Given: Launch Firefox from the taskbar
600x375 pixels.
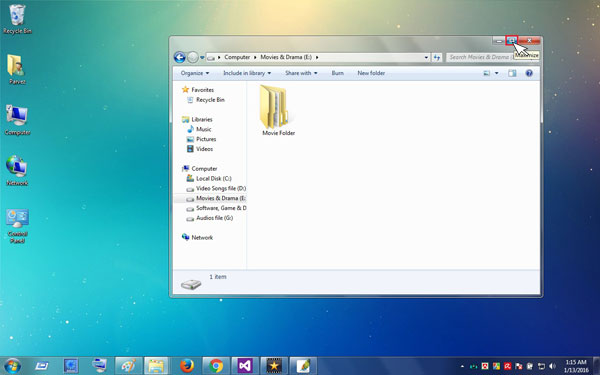Looking at the screenshot, I should pos(187,366).
